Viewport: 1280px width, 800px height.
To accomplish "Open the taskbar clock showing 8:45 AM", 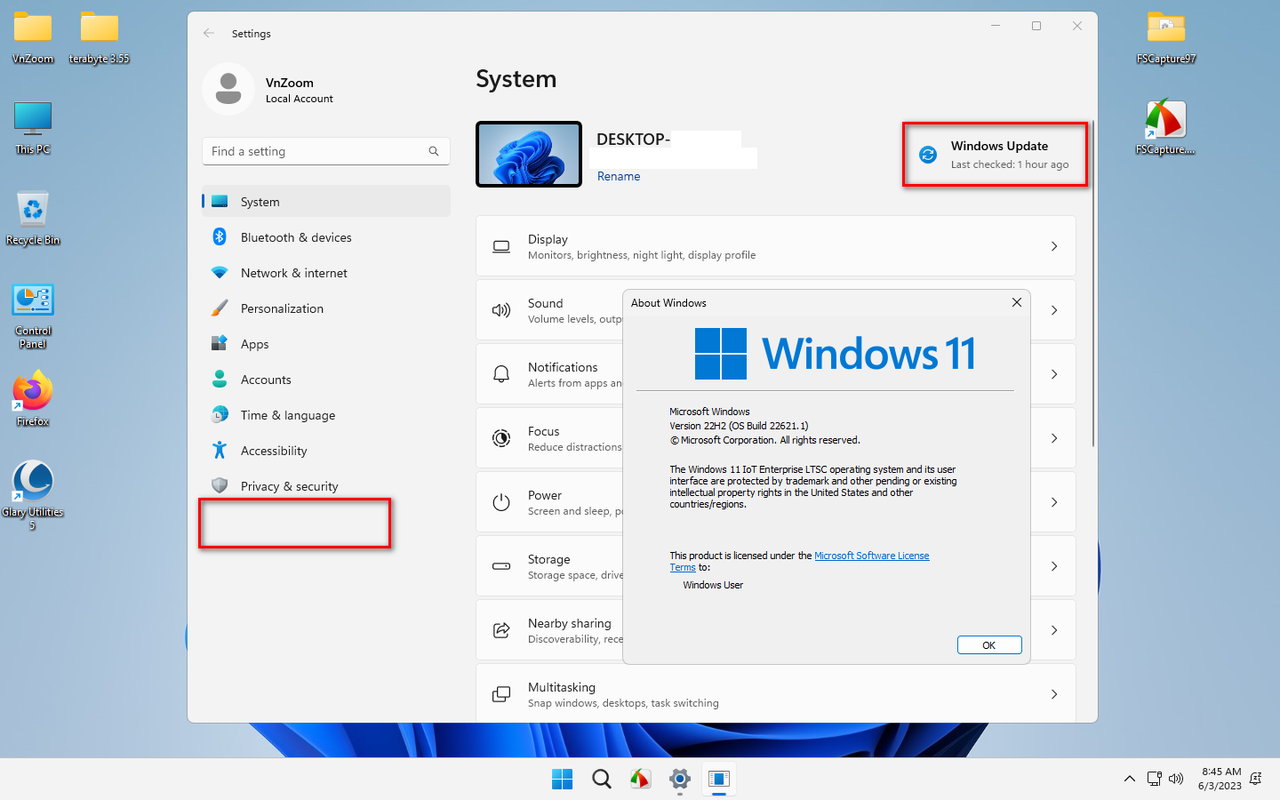I will click(x=1220, y=778).
